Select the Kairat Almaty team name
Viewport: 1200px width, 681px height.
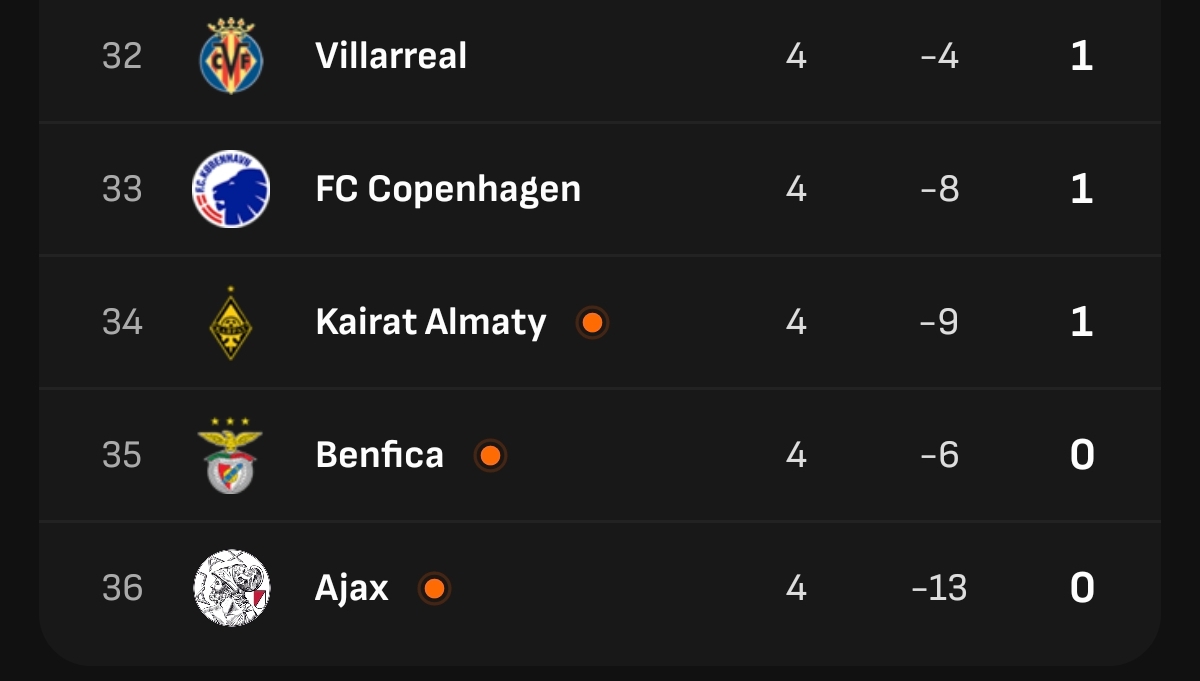pyautogui.click(x=431, y=322)
